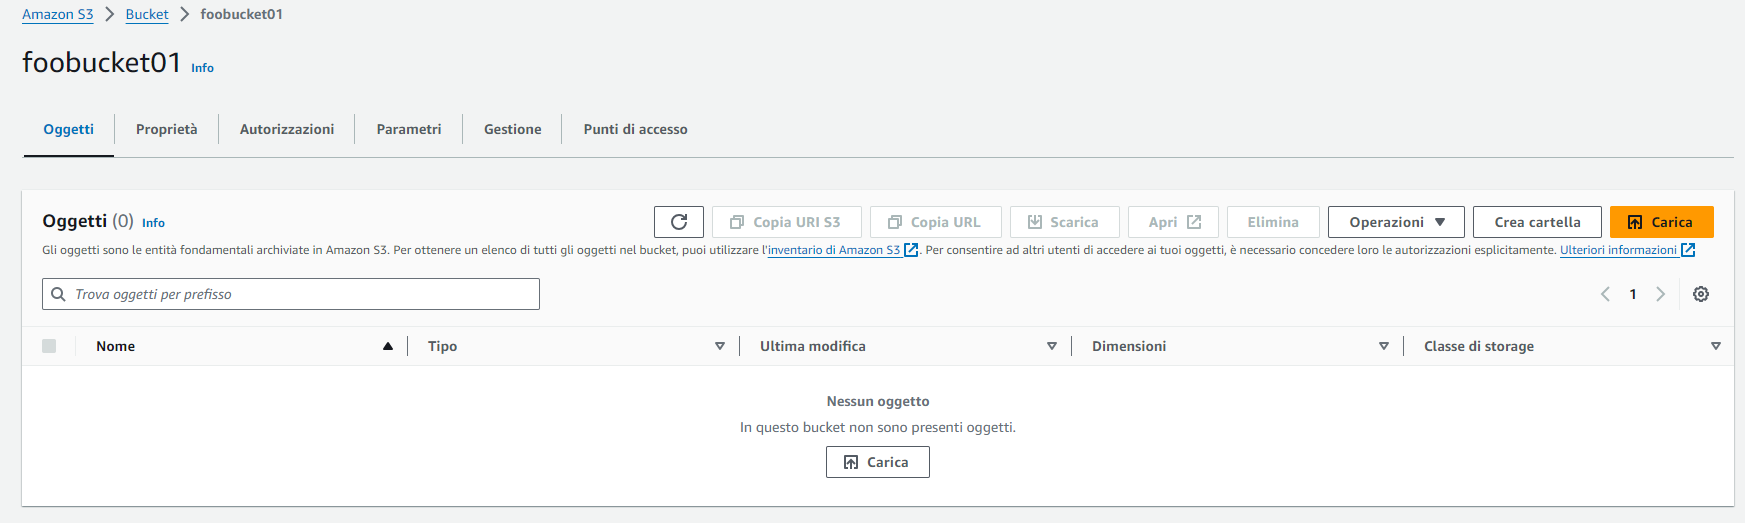Click the Nome column header
The image size is (1745, 523).
116,346
